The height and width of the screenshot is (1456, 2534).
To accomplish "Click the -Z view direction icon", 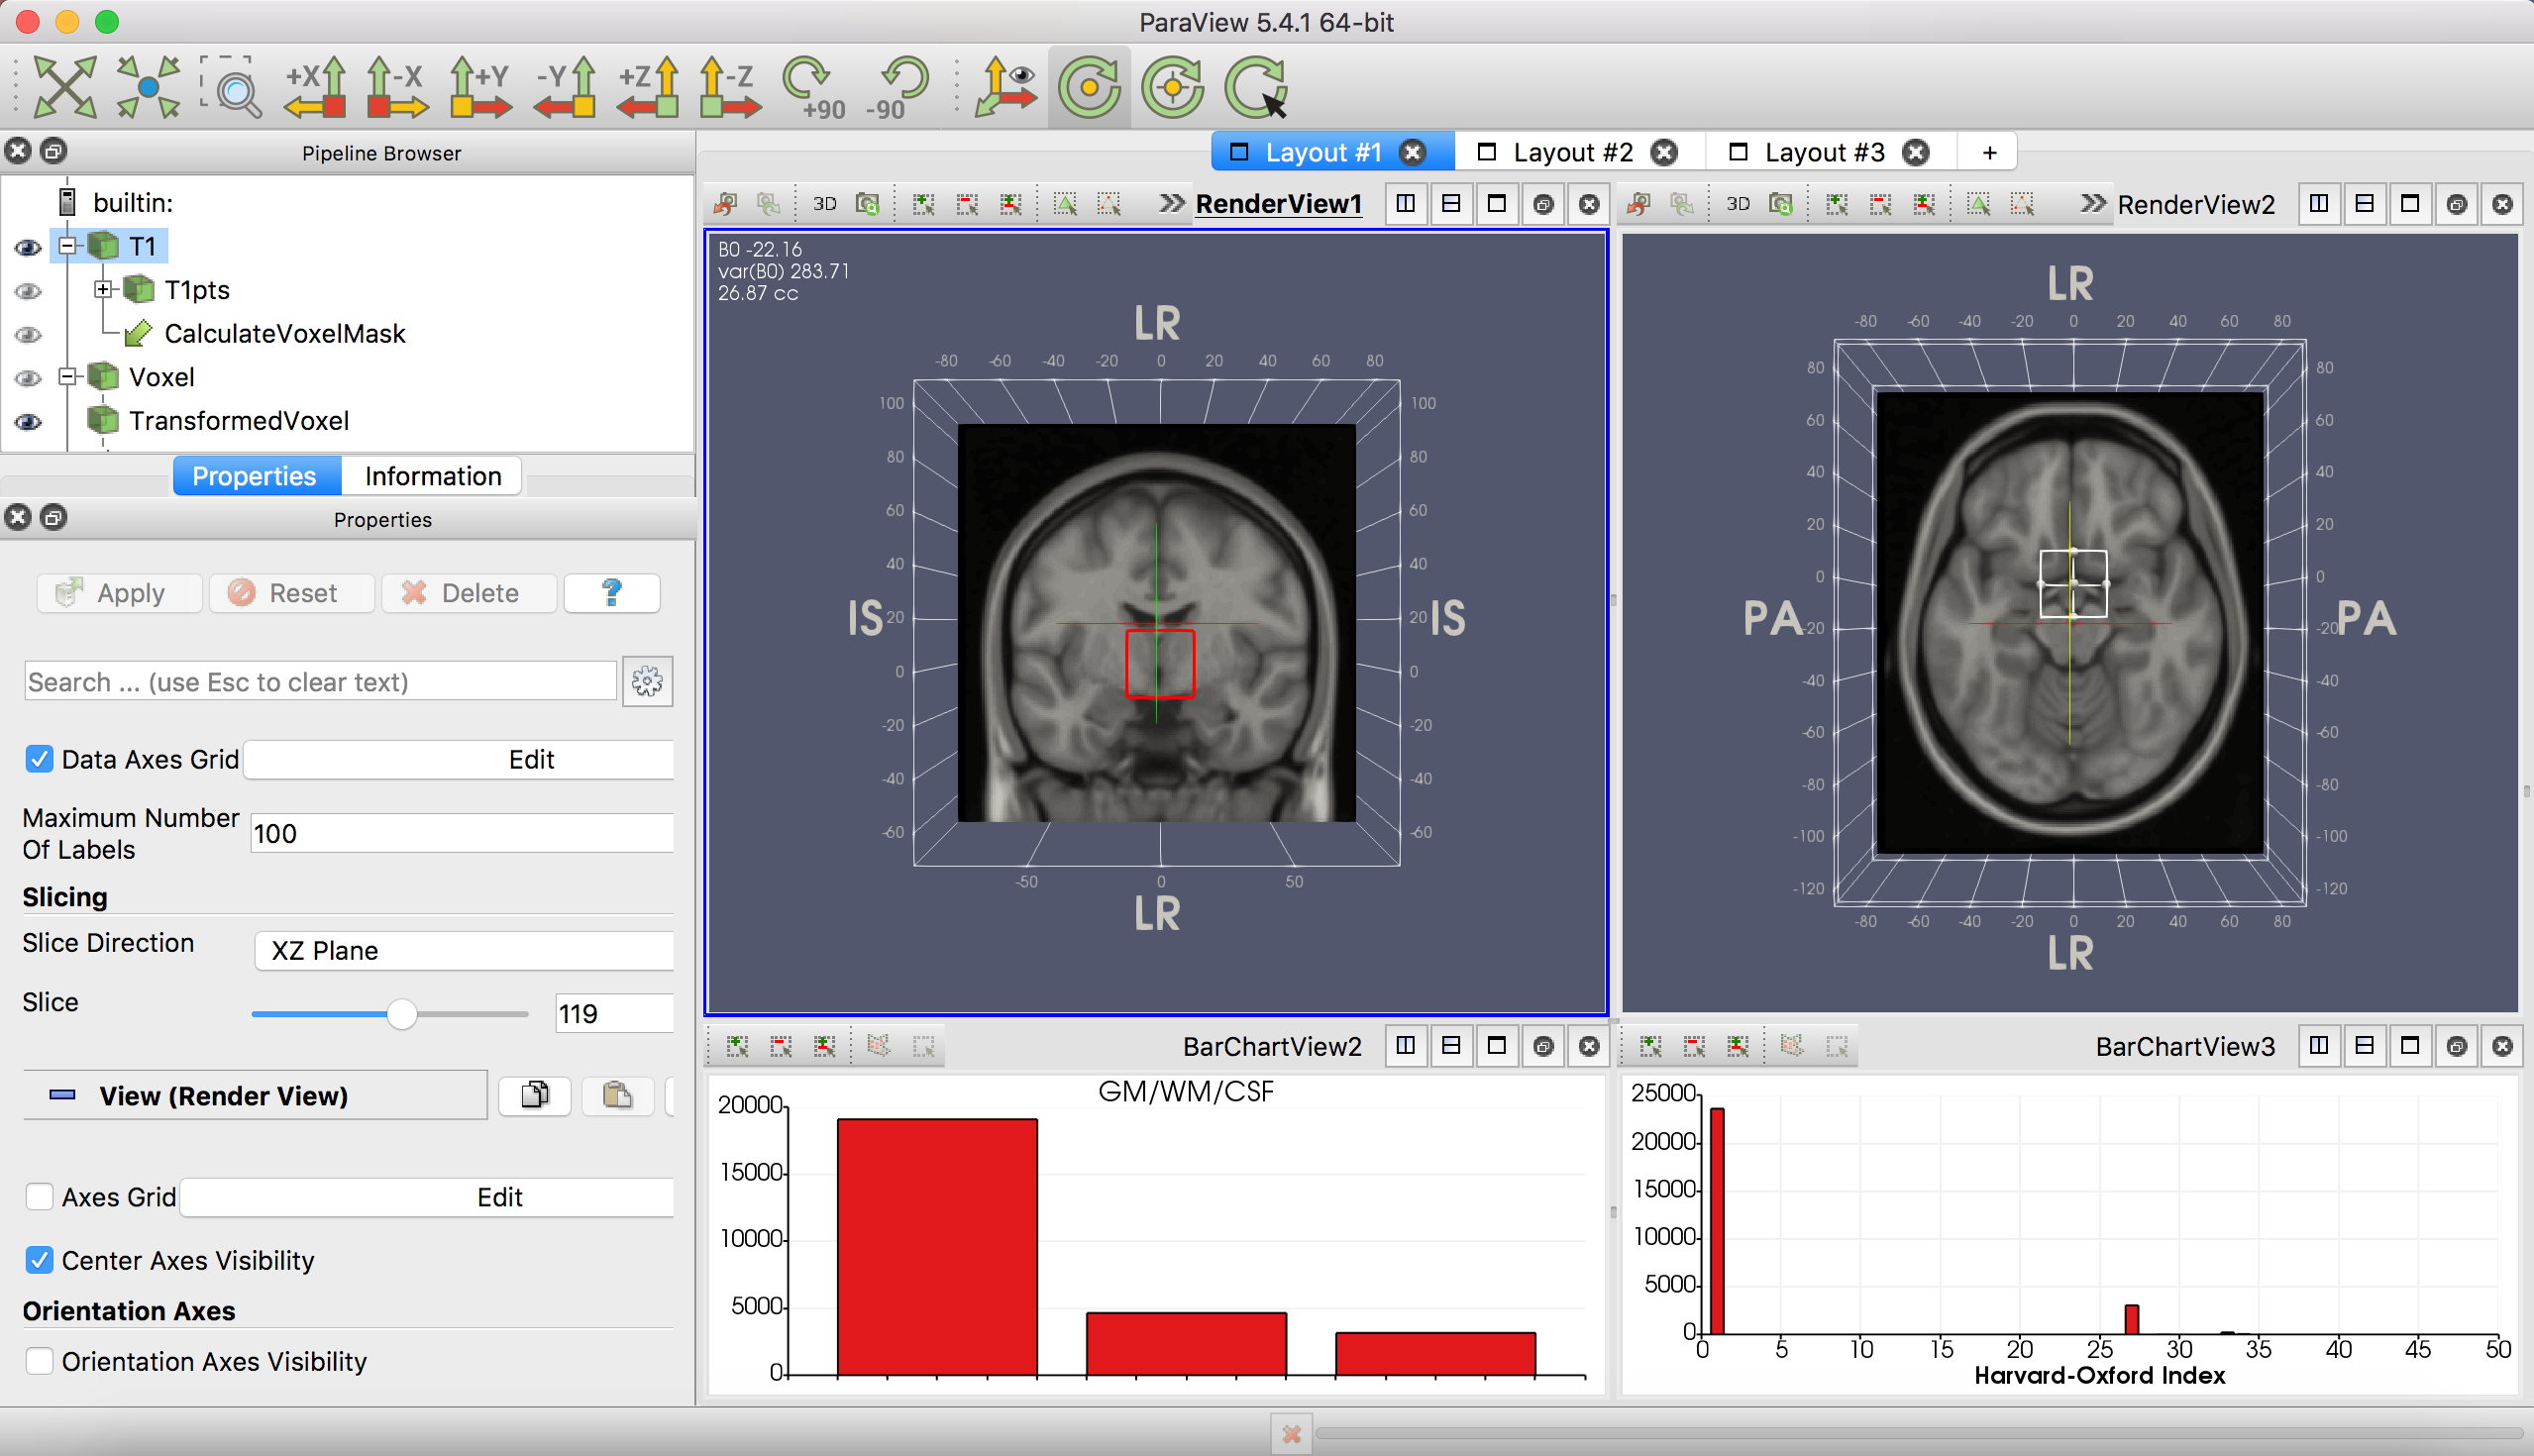I will pos(730,88).
